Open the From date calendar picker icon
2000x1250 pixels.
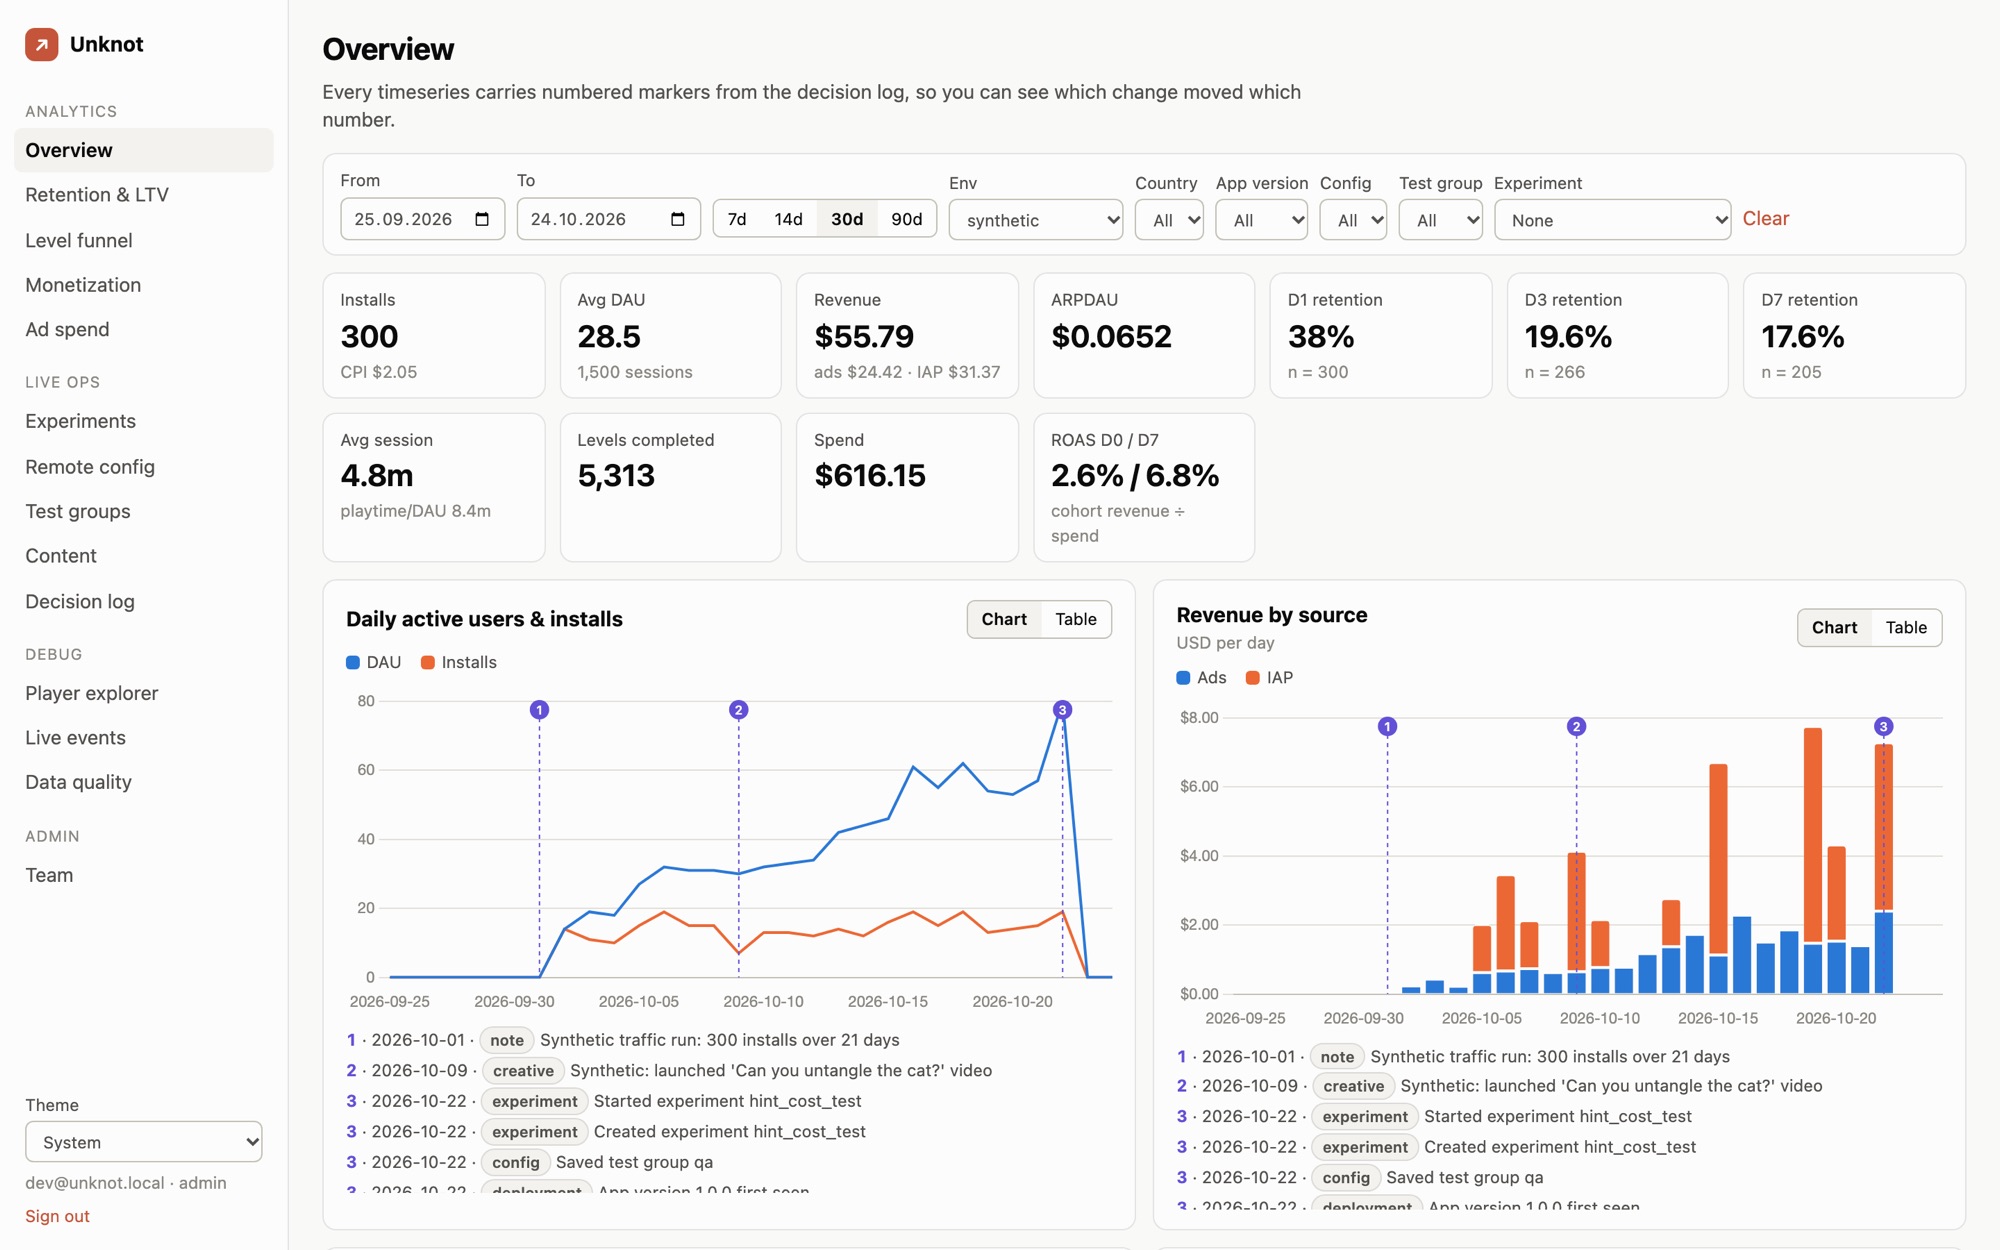(x=482, y=219)
